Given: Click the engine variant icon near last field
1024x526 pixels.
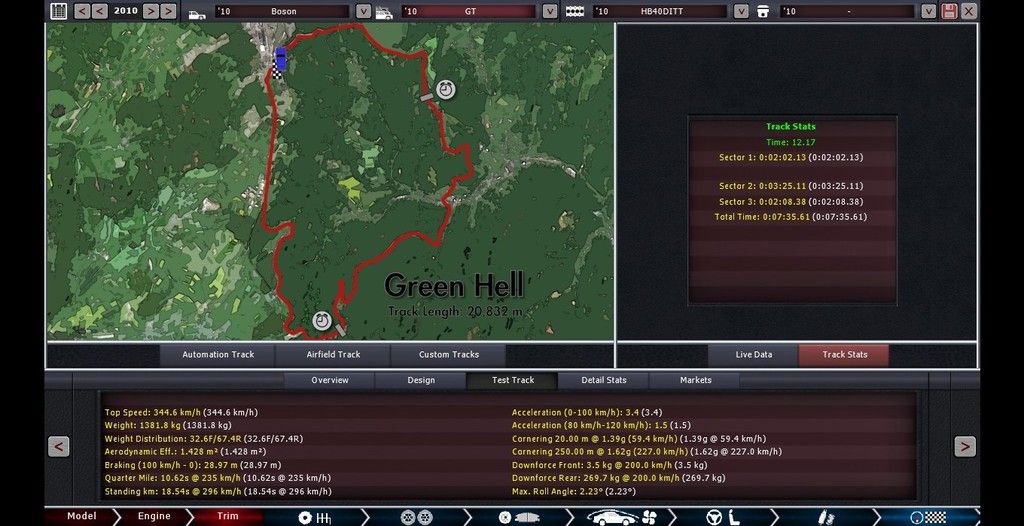Looking at the screenshot, I should [x=763, y=12].
